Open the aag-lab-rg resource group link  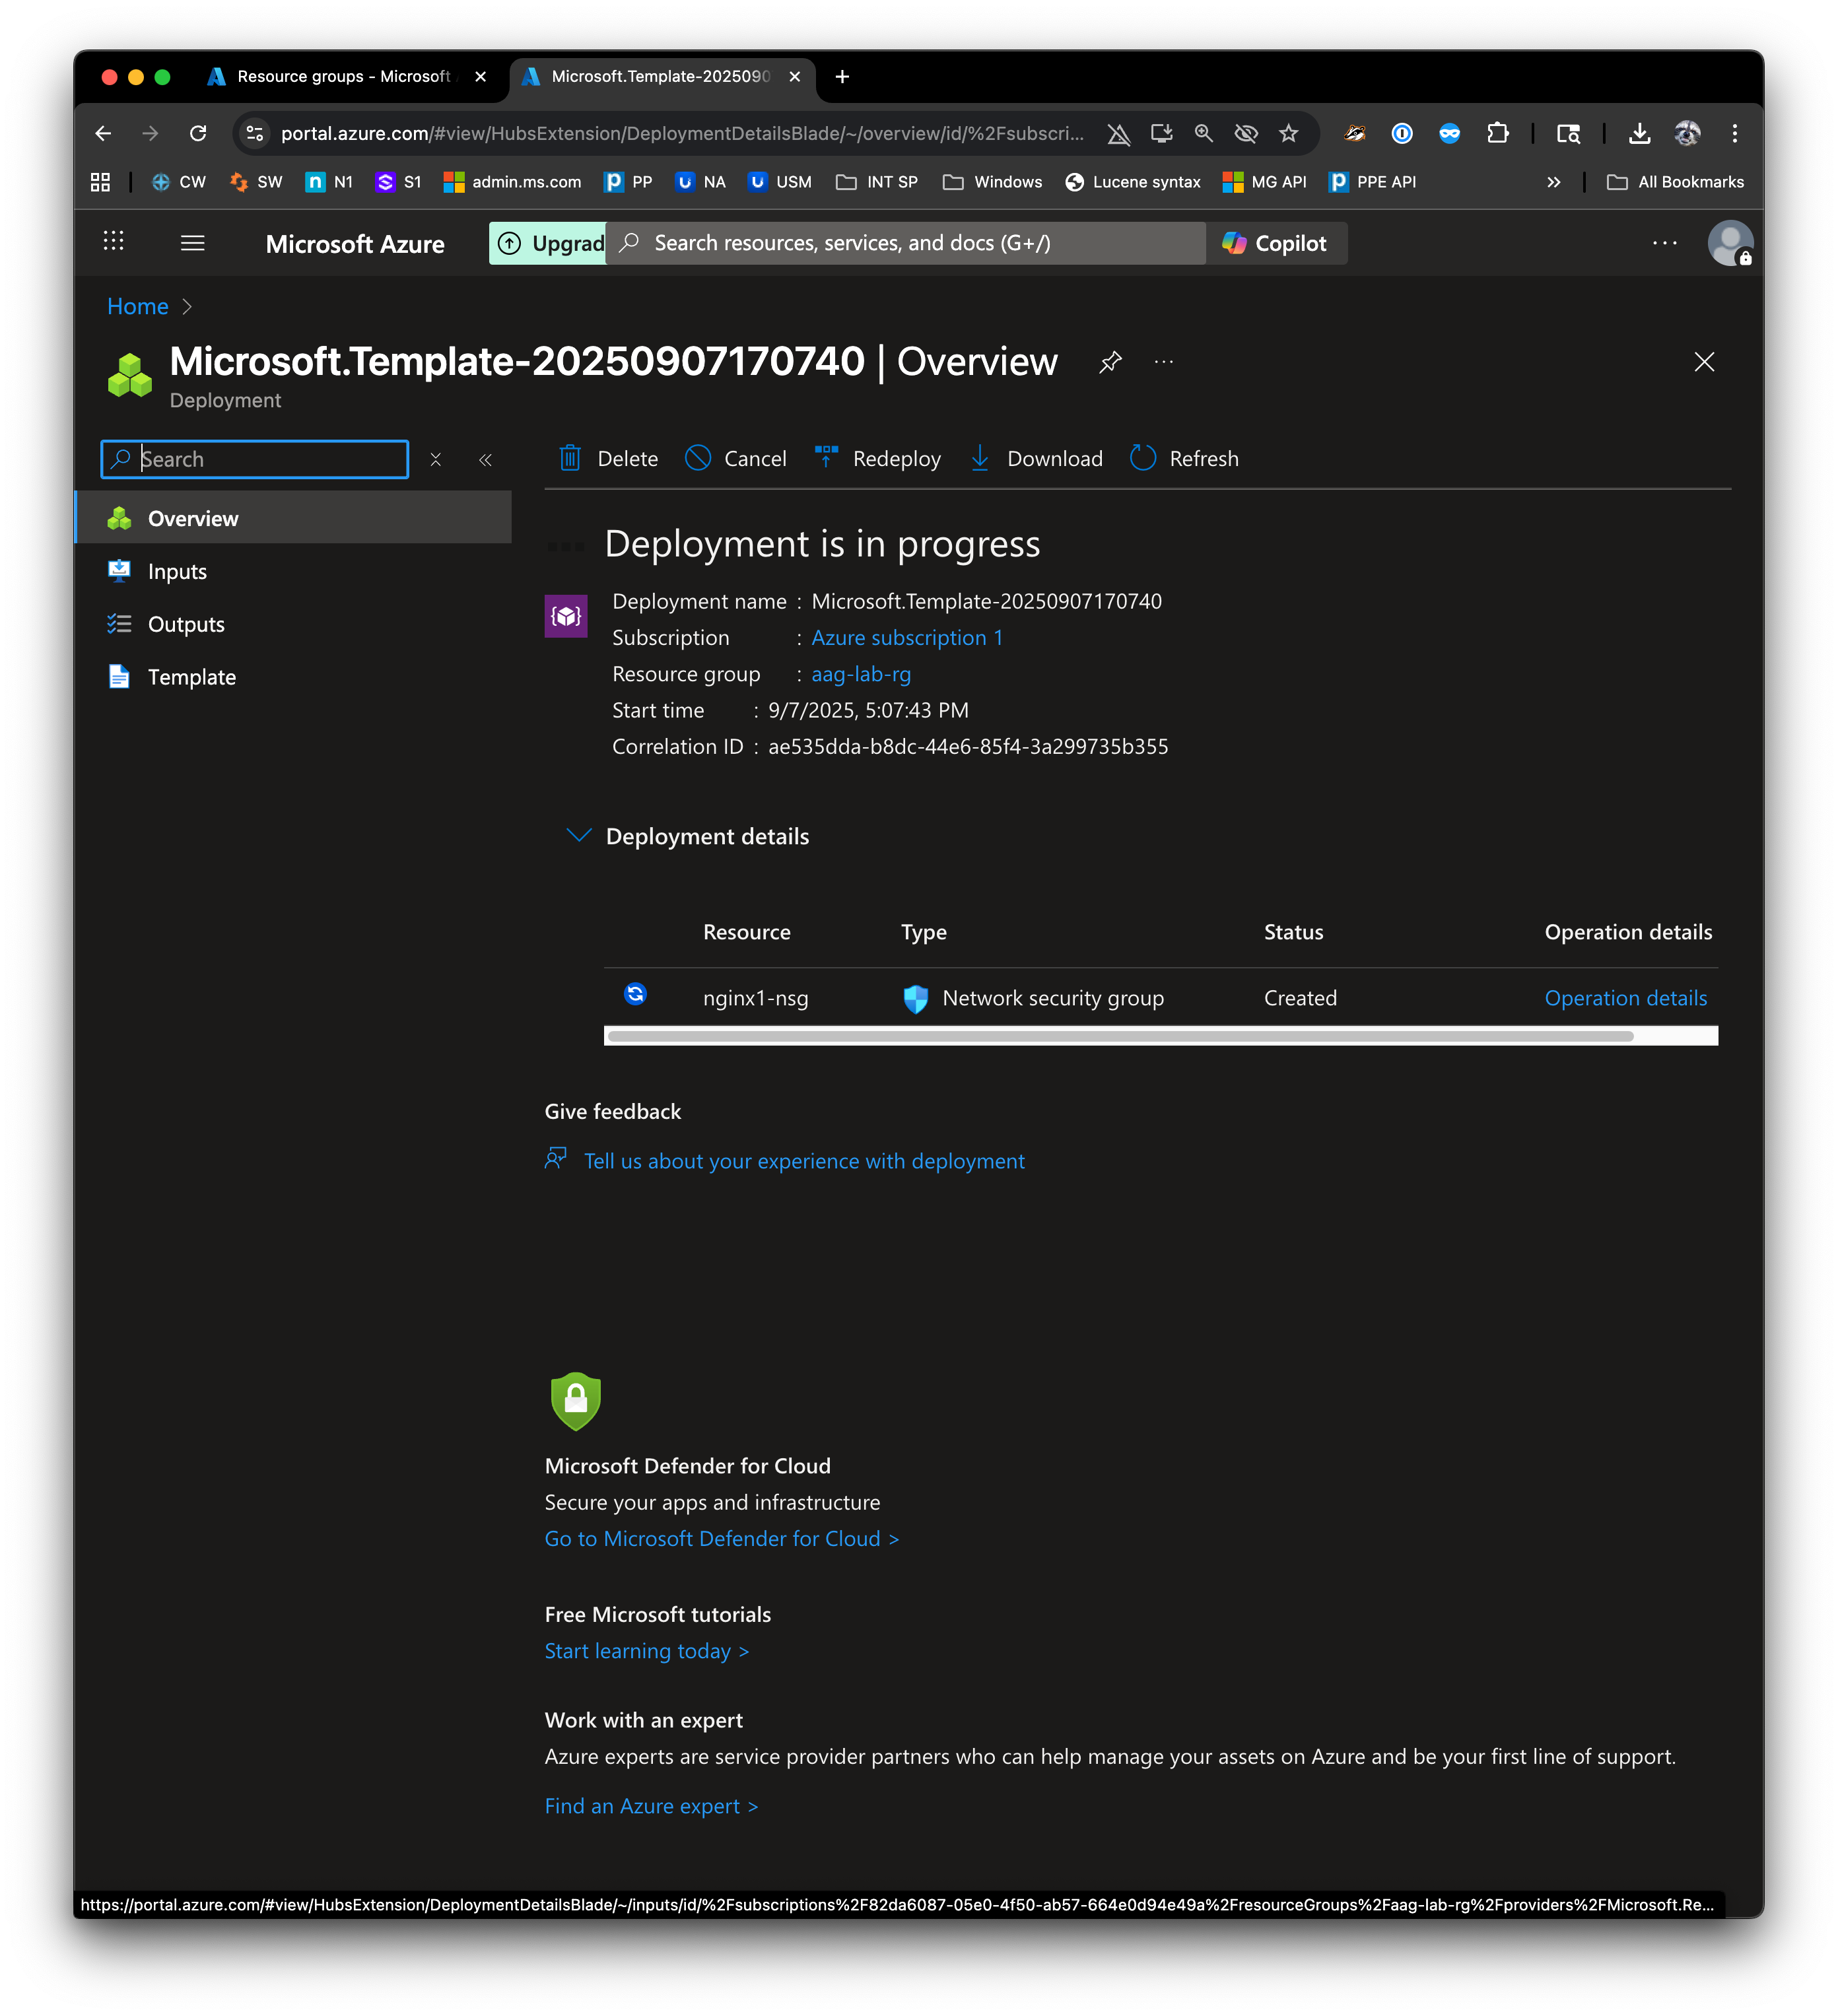click(x=860, y=674)
